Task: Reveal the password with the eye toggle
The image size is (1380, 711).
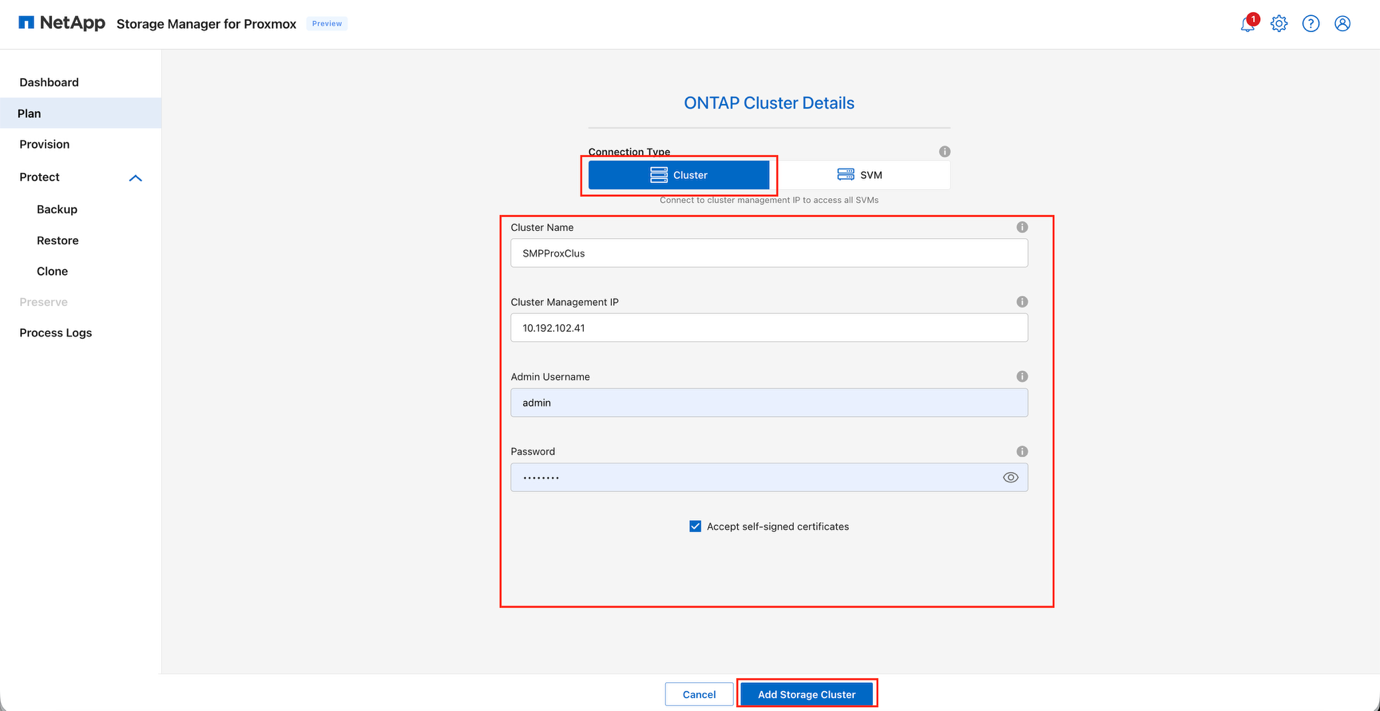Action: pos(1010,477)
